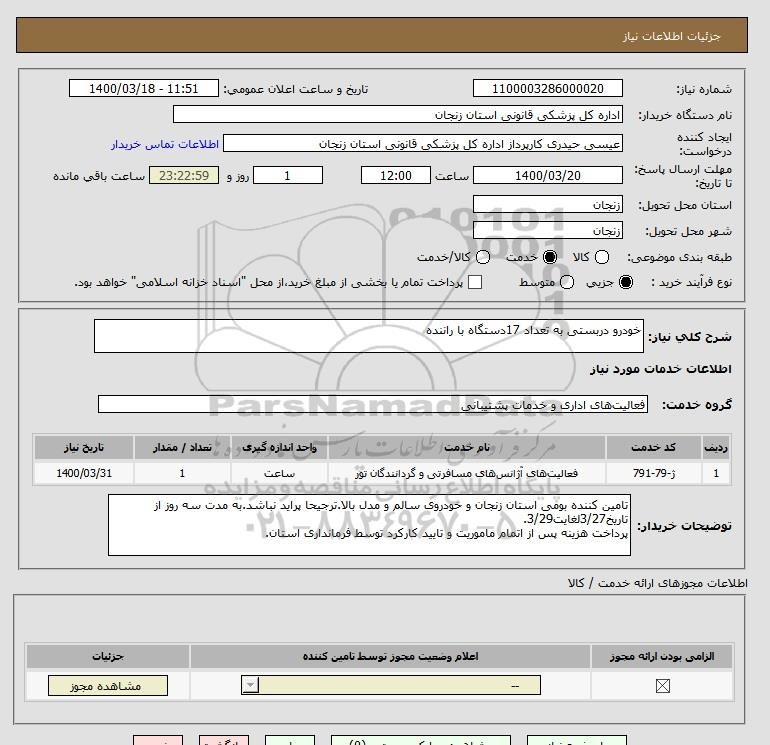
Task: Click the announcement date field 1400/03/18 - 11:51
Action: (x=143, y=88)
